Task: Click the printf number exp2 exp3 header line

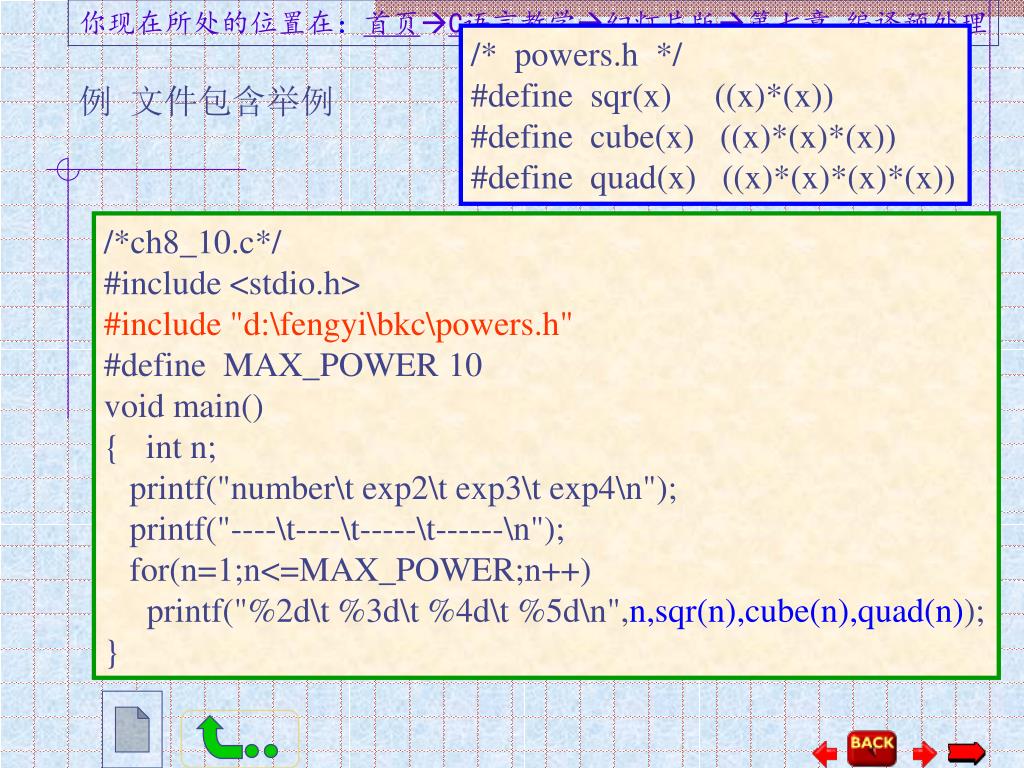Action: 403,489
